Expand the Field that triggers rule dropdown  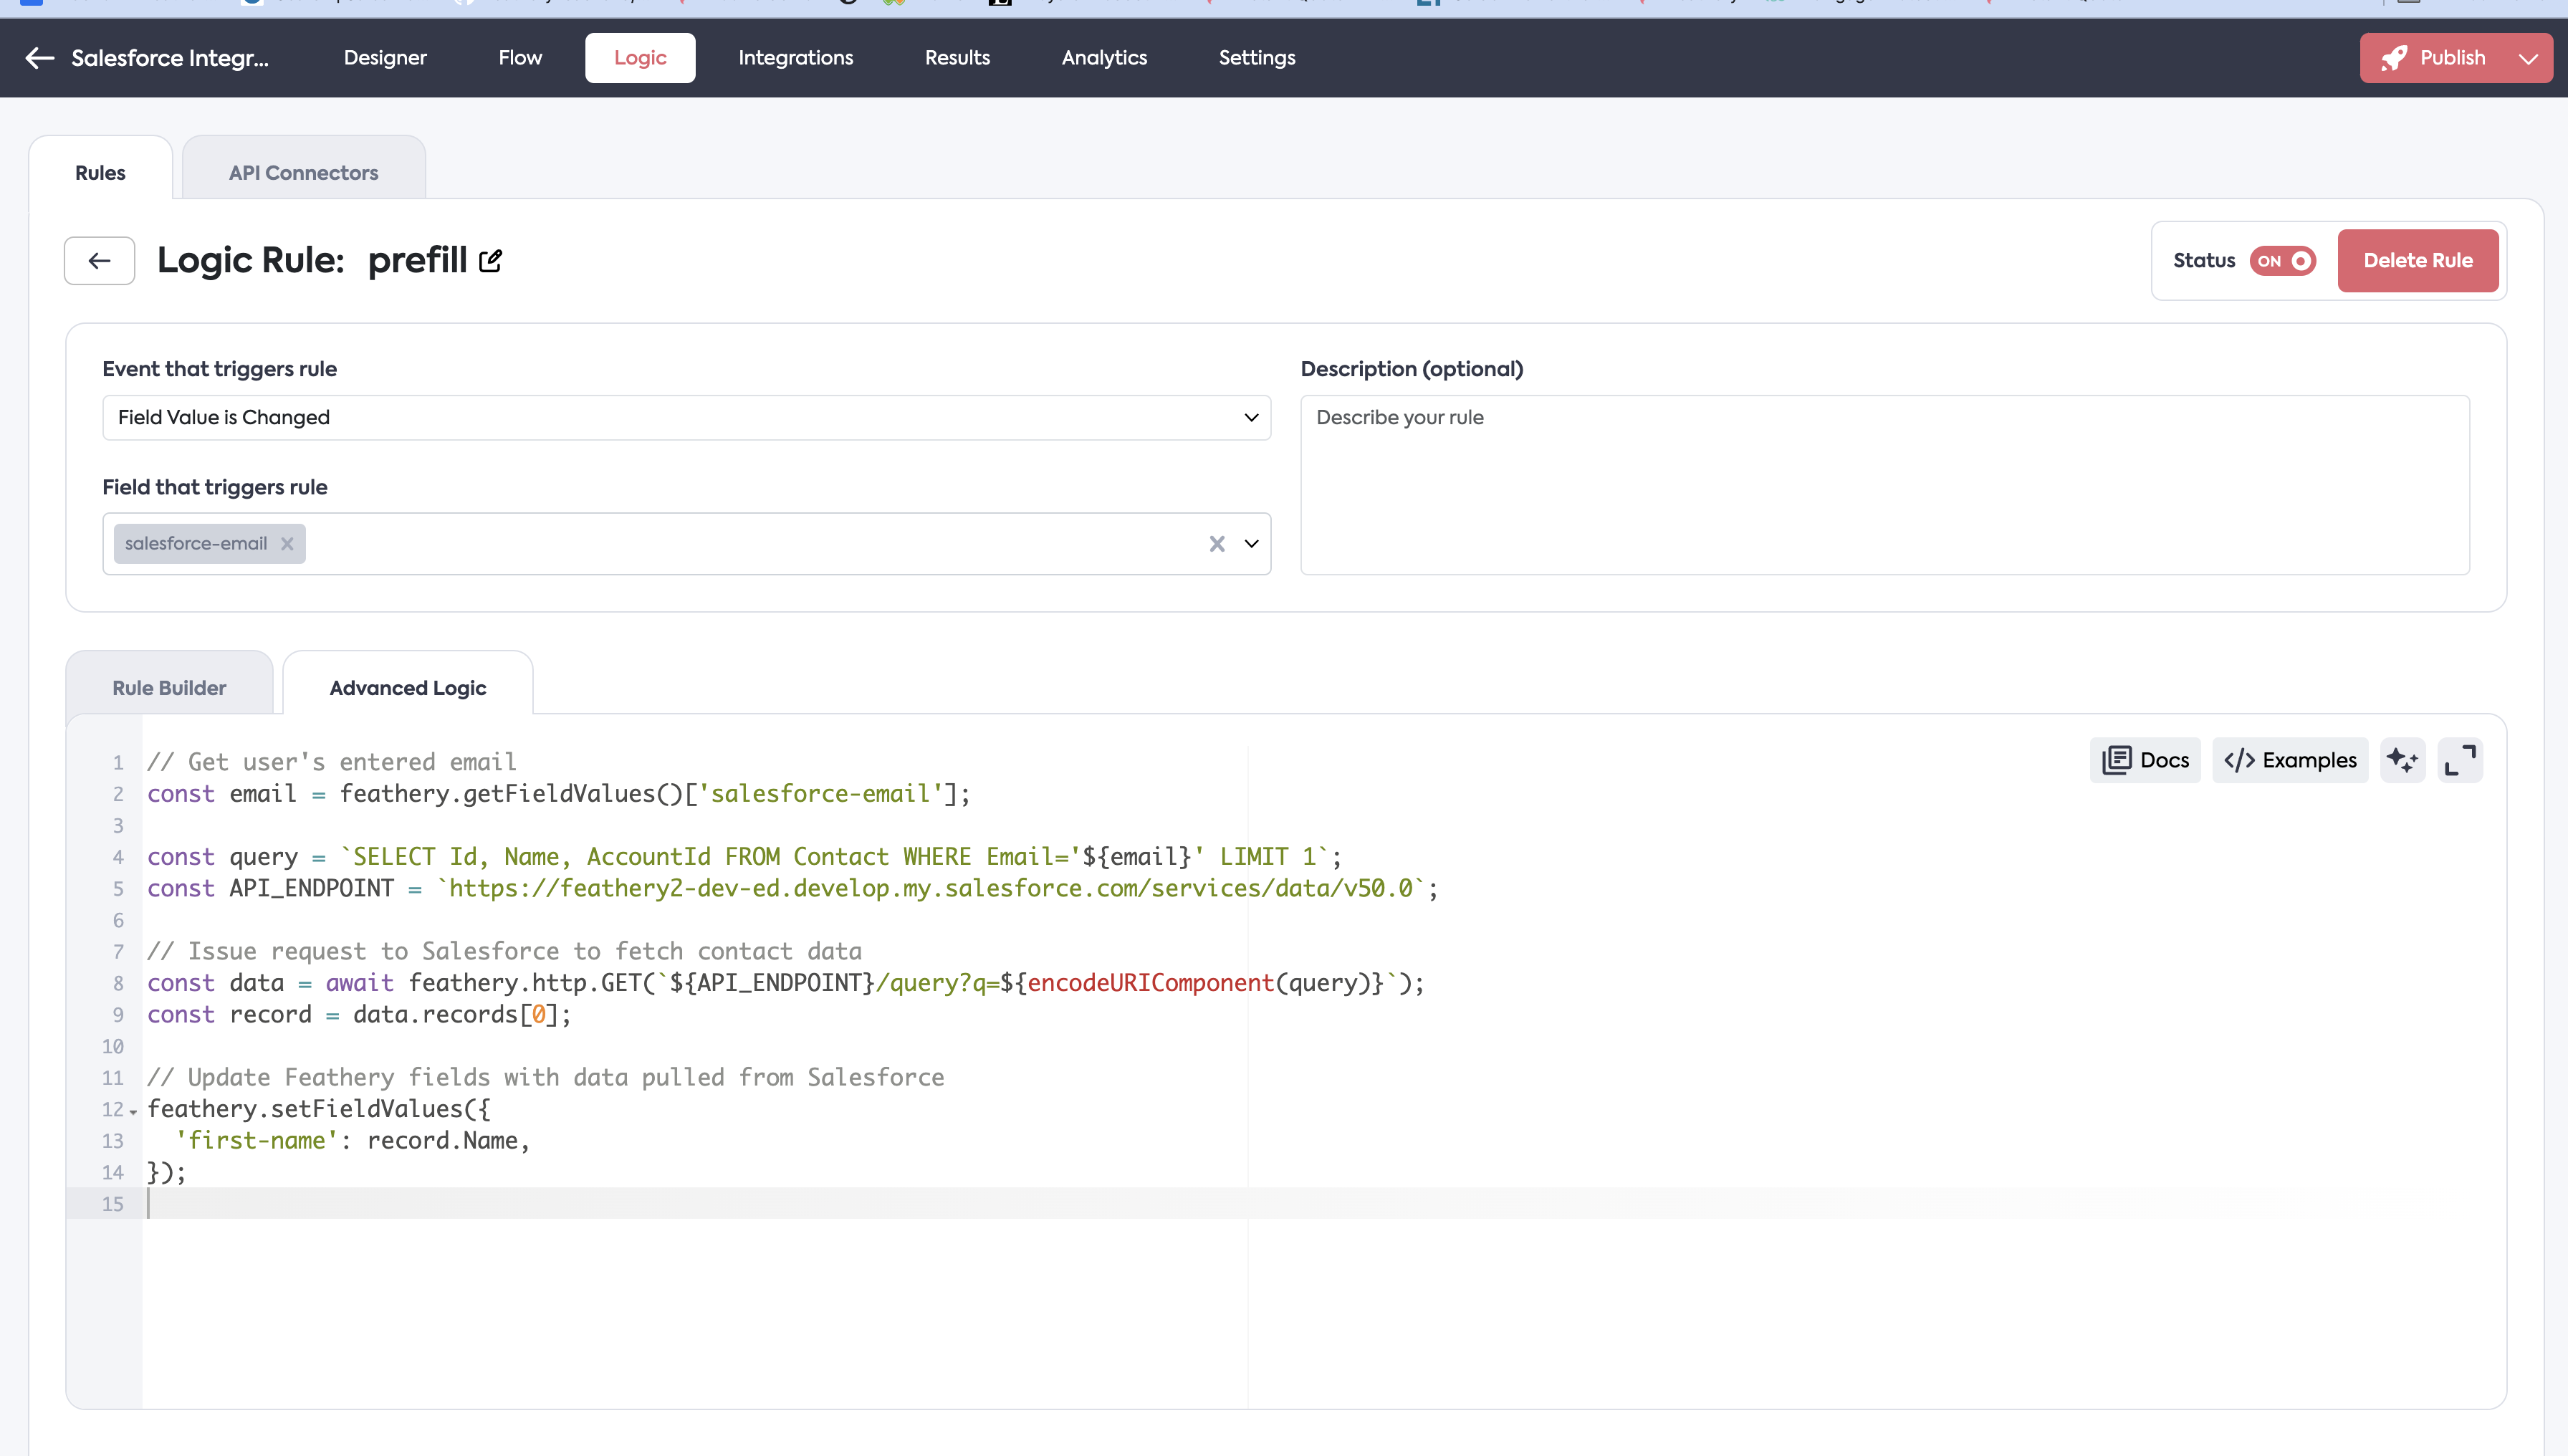tap(1251, 544)
